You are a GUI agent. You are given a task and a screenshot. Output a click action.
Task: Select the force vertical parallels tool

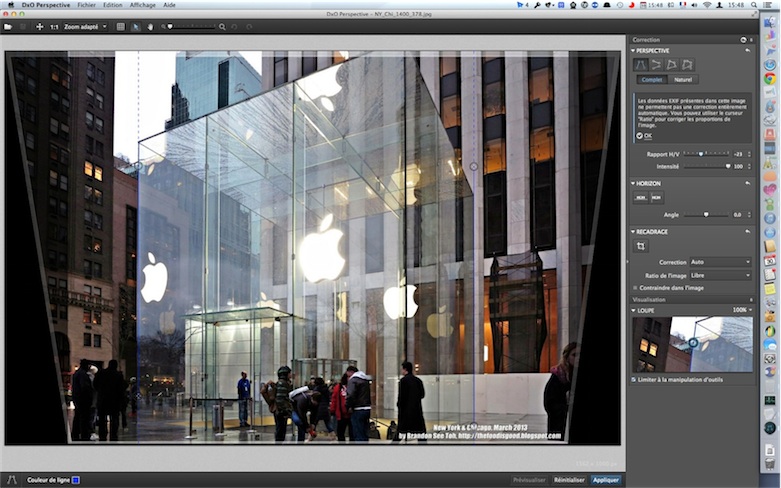coord(641,65)
